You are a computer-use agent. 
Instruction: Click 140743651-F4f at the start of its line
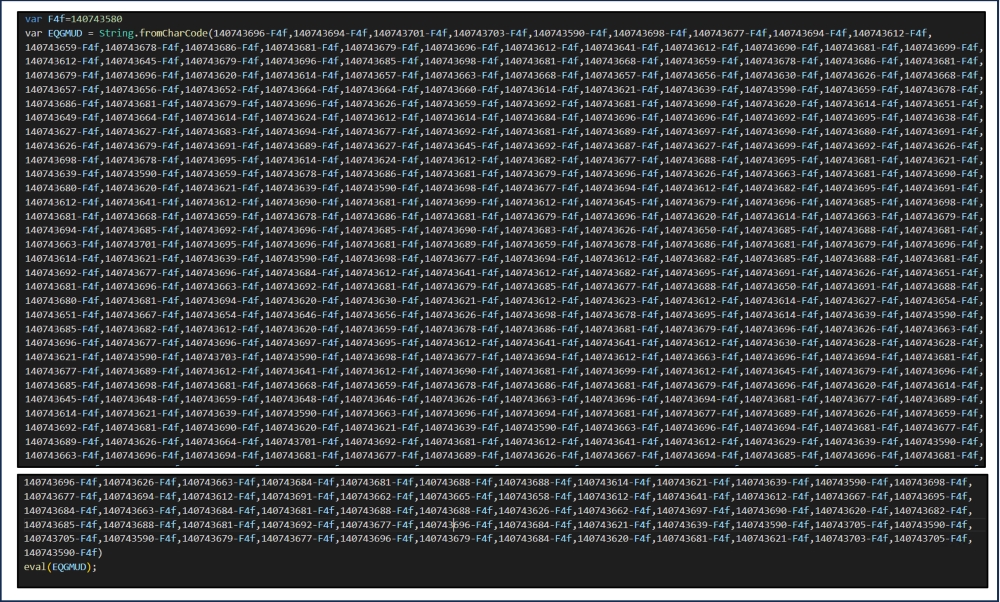pos(62,314)
